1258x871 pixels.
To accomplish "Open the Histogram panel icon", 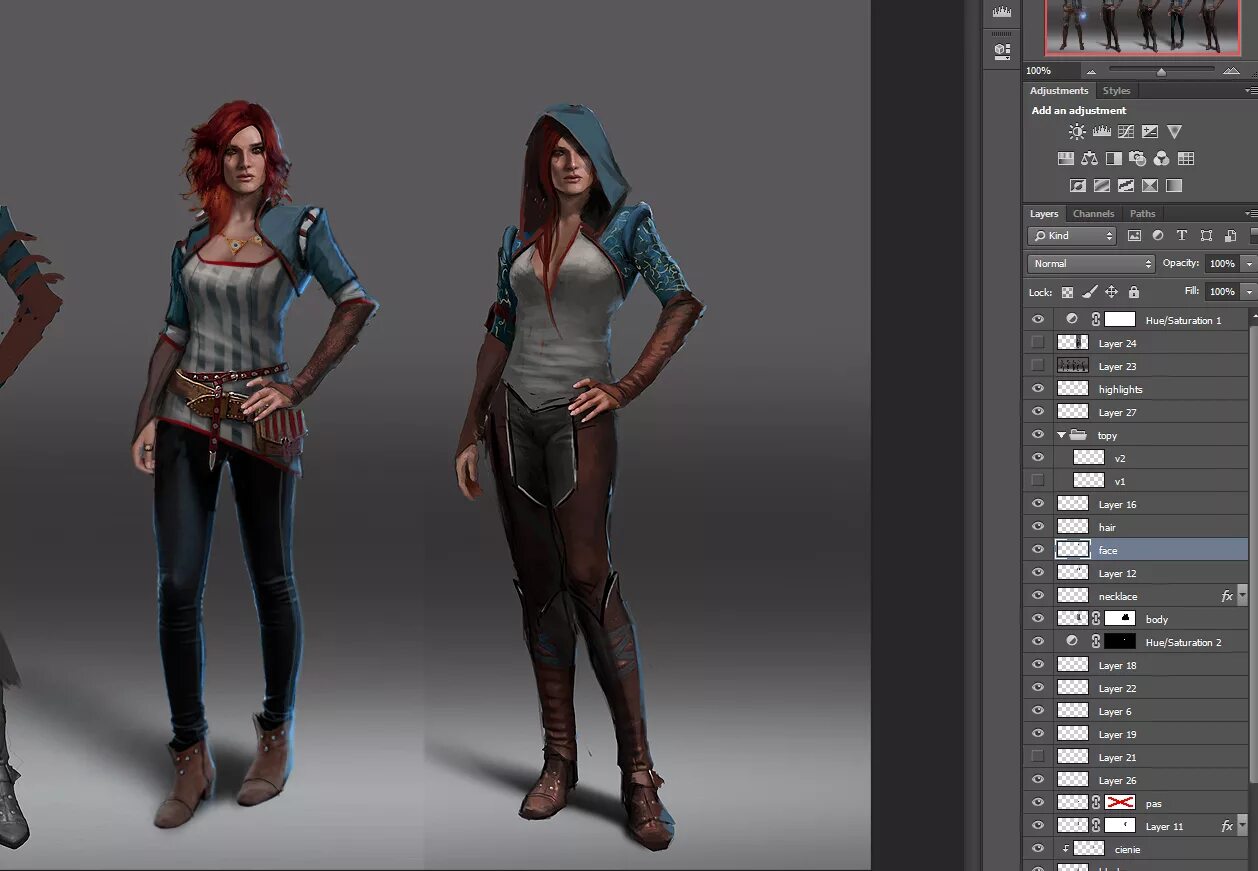I will (1001, 12).
